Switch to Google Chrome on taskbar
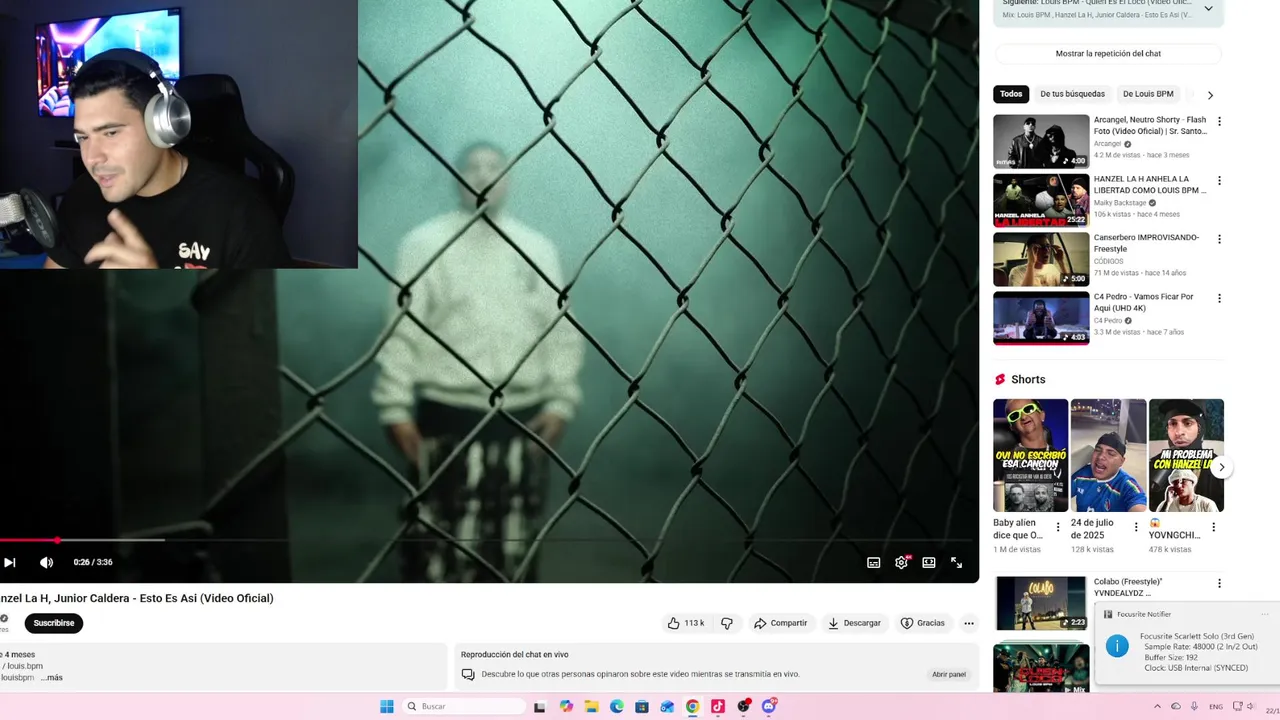The image size is (1280, 720). 692,706
